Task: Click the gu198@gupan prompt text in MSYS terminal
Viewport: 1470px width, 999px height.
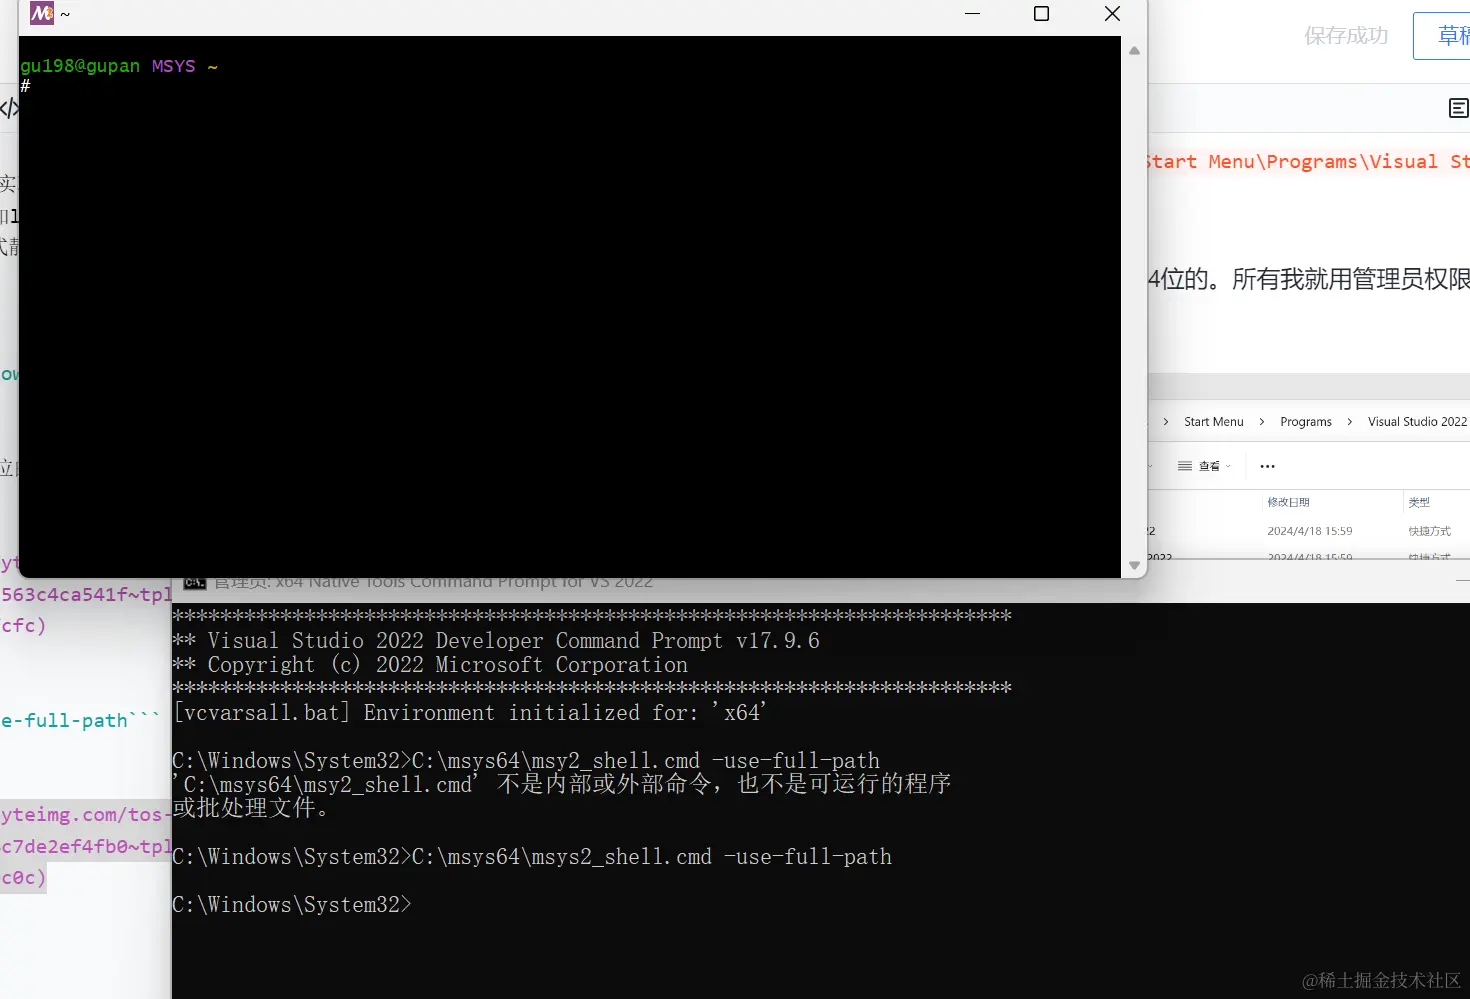Action: coord(80,66)
